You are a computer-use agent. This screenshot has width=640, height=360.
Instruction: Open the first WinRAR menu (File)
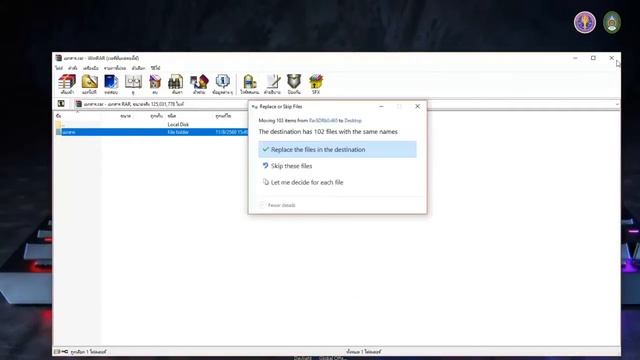point(59,68)
